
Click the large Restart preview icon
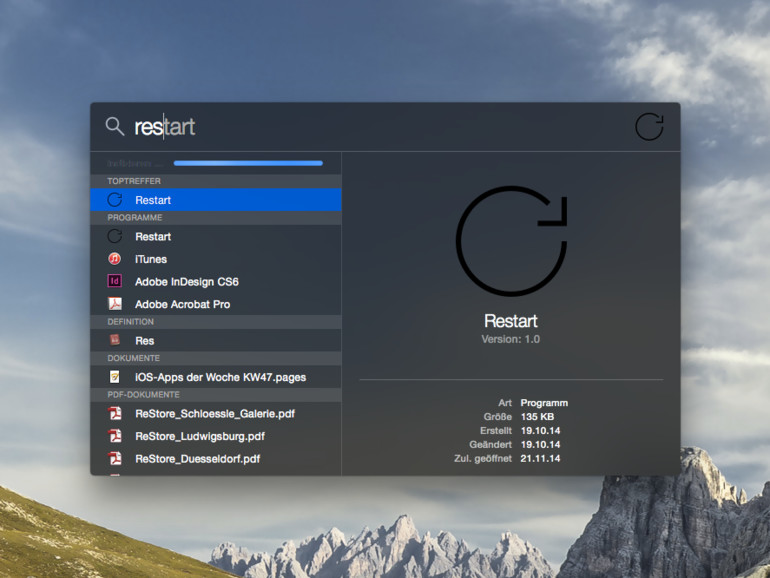511,241
